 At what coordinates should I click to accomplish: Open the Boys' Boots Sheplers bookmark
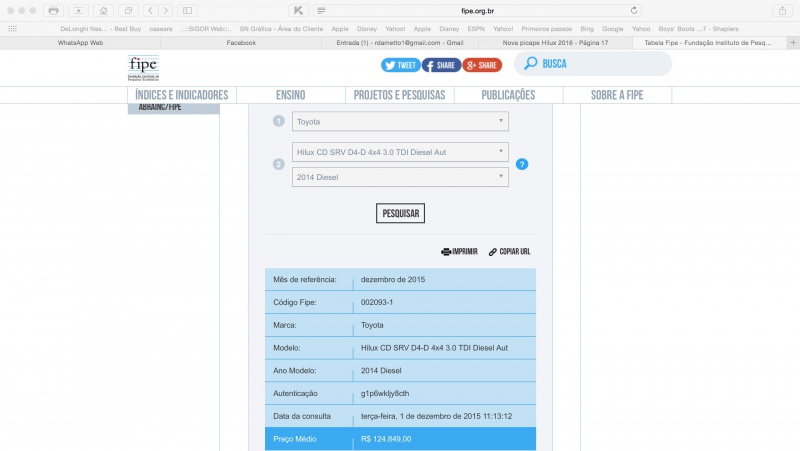[x=698, y=29]
